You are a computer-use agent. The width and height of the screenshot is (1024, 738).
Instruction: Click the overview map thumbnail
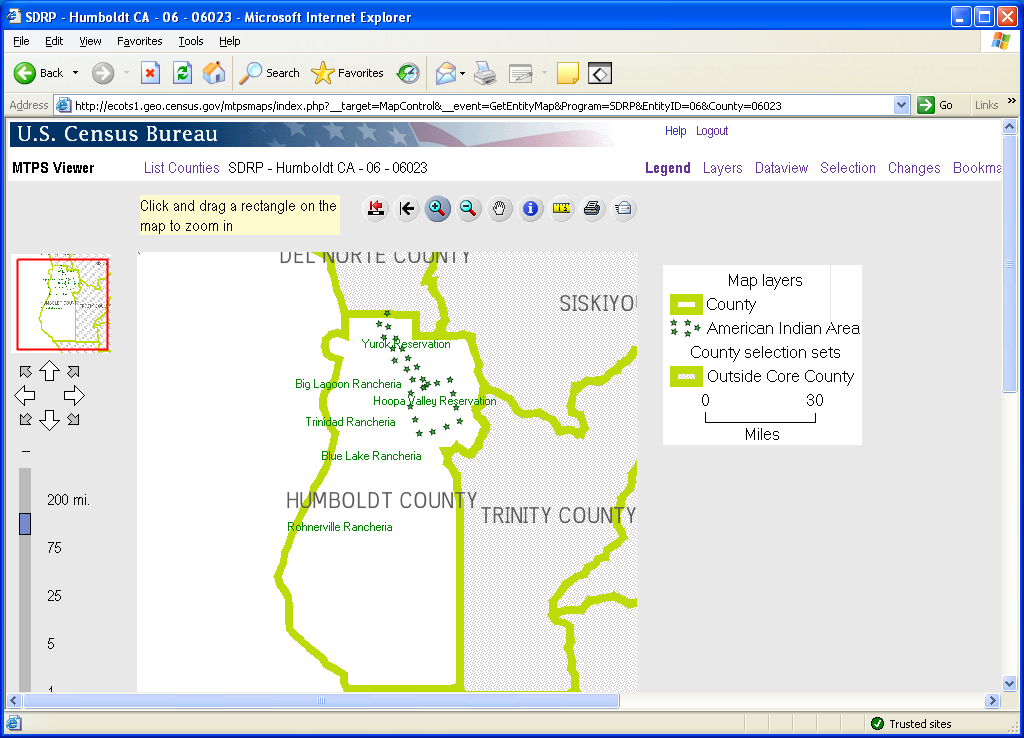[60, 304]
